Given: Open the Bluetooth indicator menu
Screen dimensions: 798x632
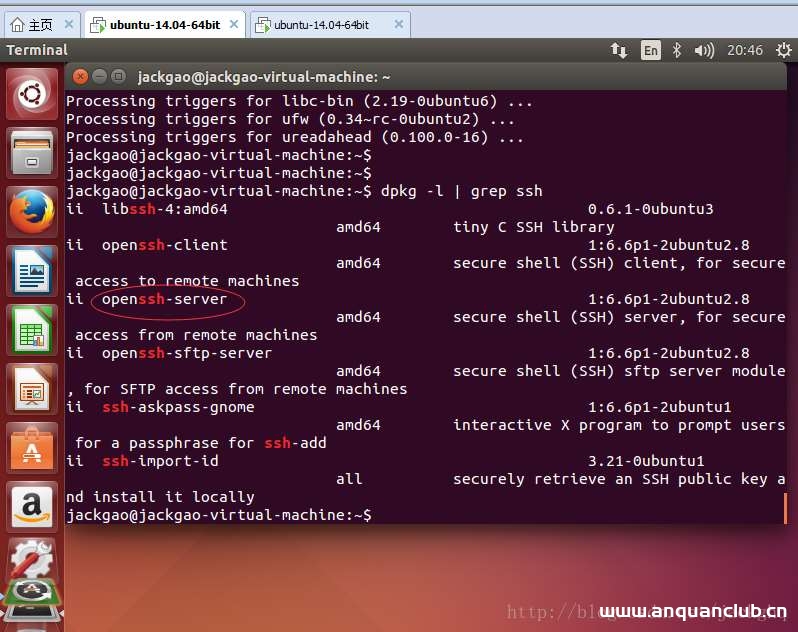Looking at the screenshot, I should pyautogui.click(x=677, y=50).
